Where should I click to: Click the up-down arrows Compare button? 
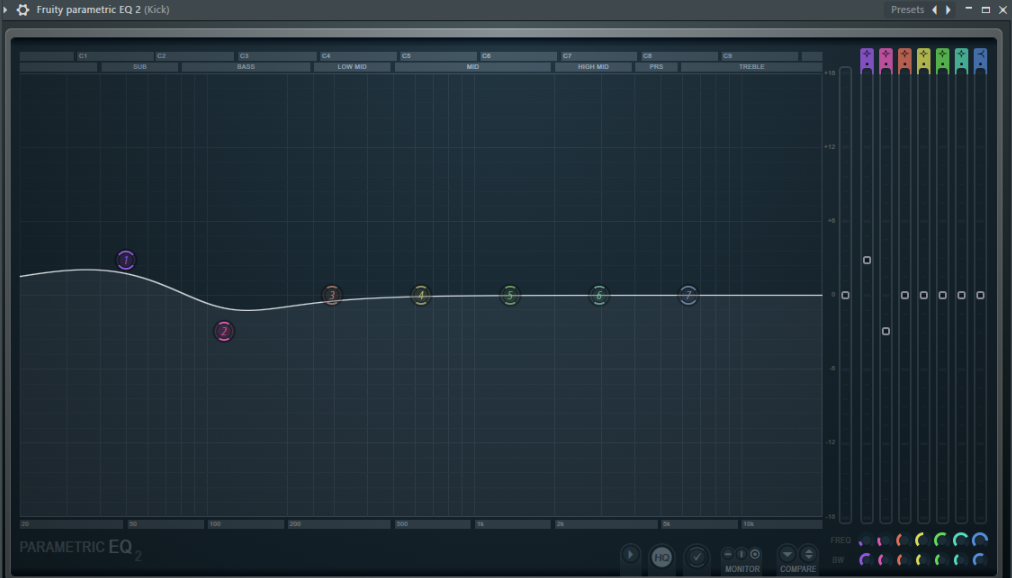pos(809,554)
